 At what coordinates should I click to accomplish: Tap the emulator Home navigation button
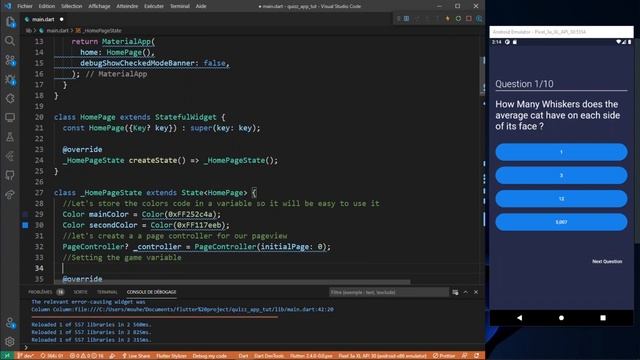click(561, 318)
